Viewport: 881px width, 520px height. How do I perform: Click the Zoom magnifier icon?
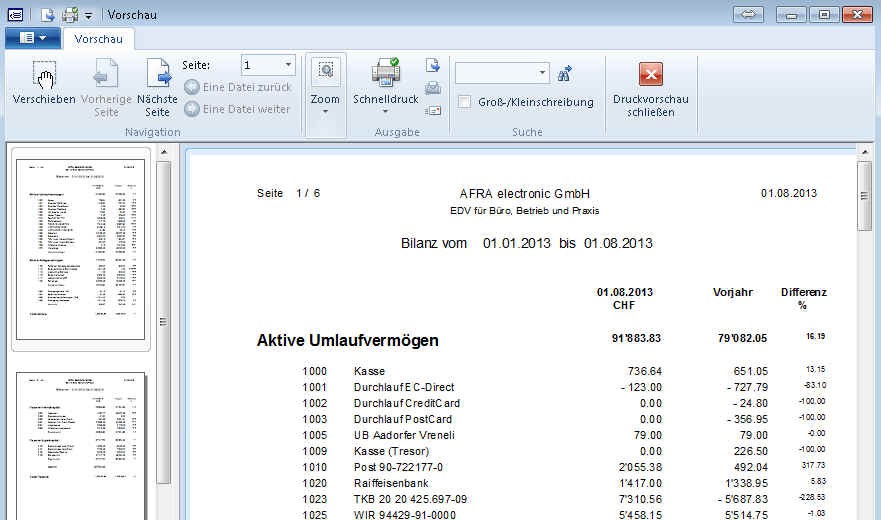pos(325,70)
